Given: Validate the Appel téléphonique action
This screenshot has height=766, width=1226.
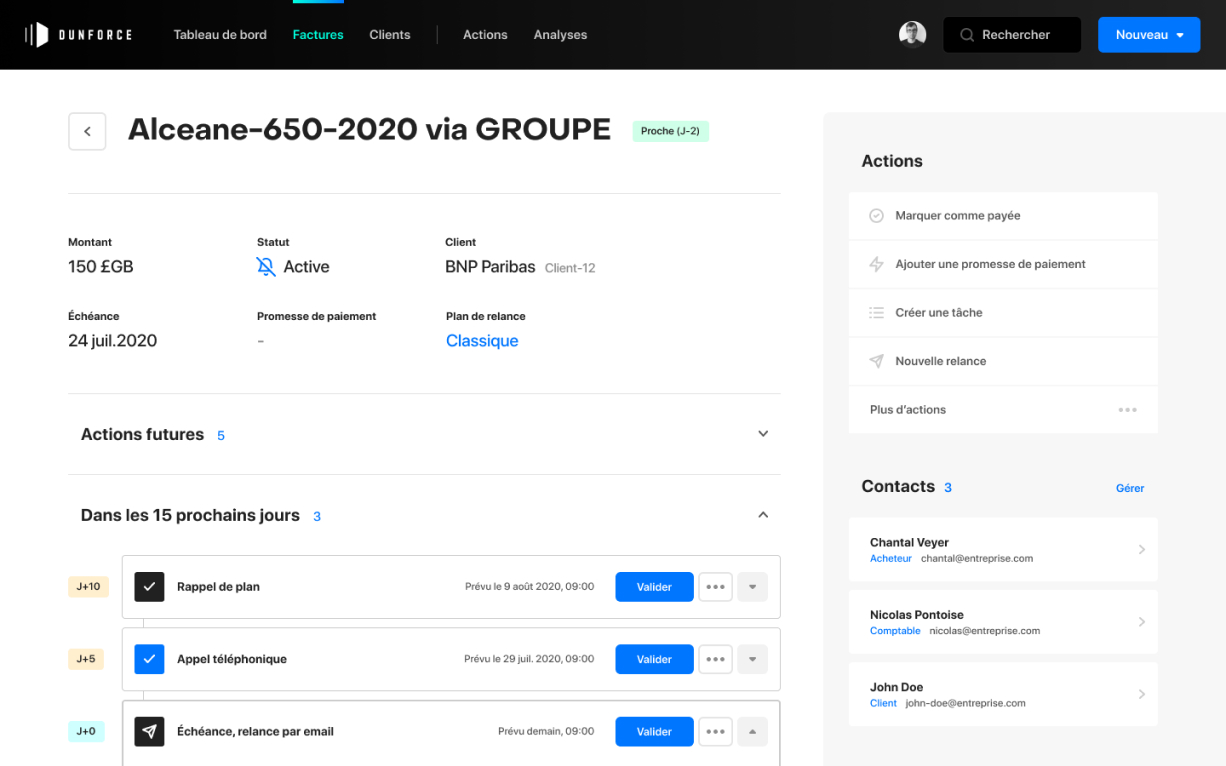Looking at the screenshot, I should coord(654,659).
